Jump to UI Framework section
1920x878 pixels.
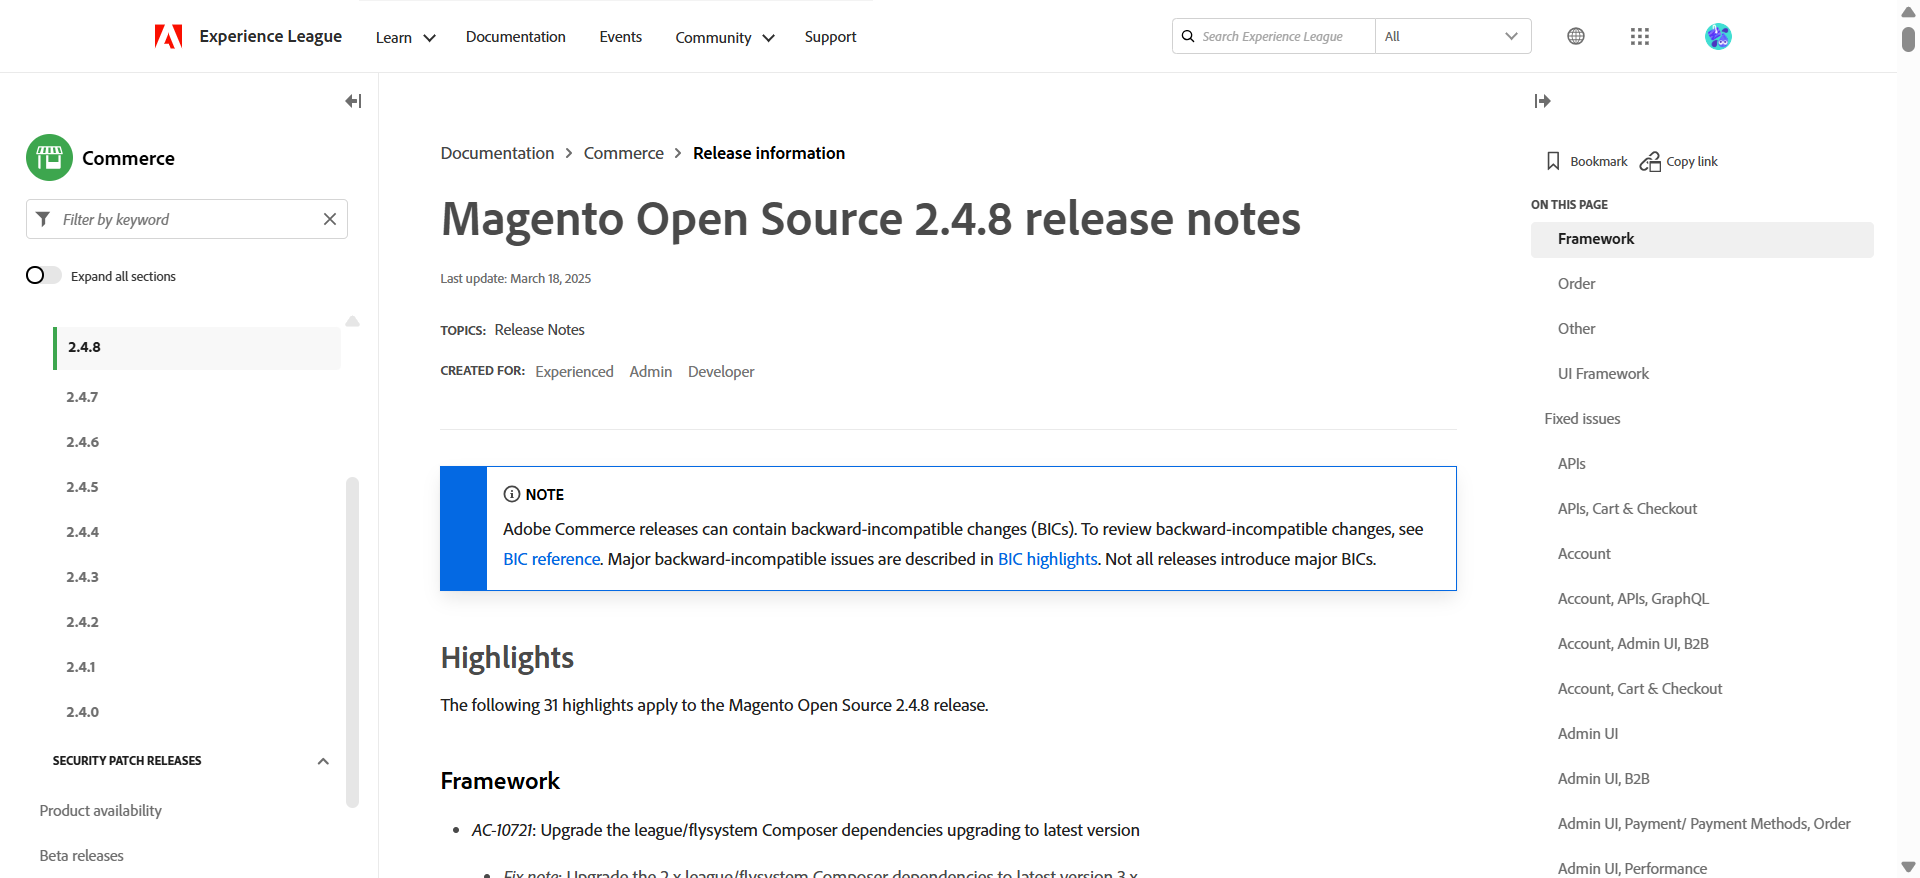(1603, 374)
